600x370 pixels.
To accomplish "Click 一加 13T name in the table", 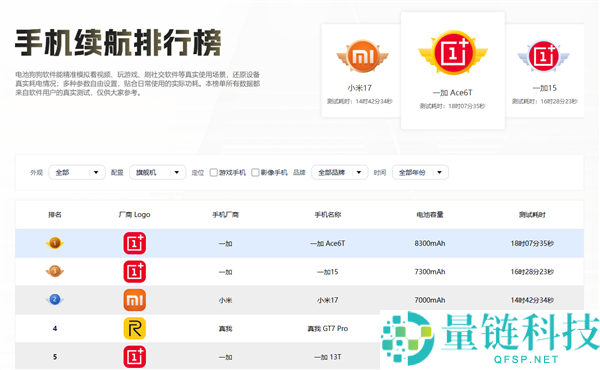I will pos(328,357).
